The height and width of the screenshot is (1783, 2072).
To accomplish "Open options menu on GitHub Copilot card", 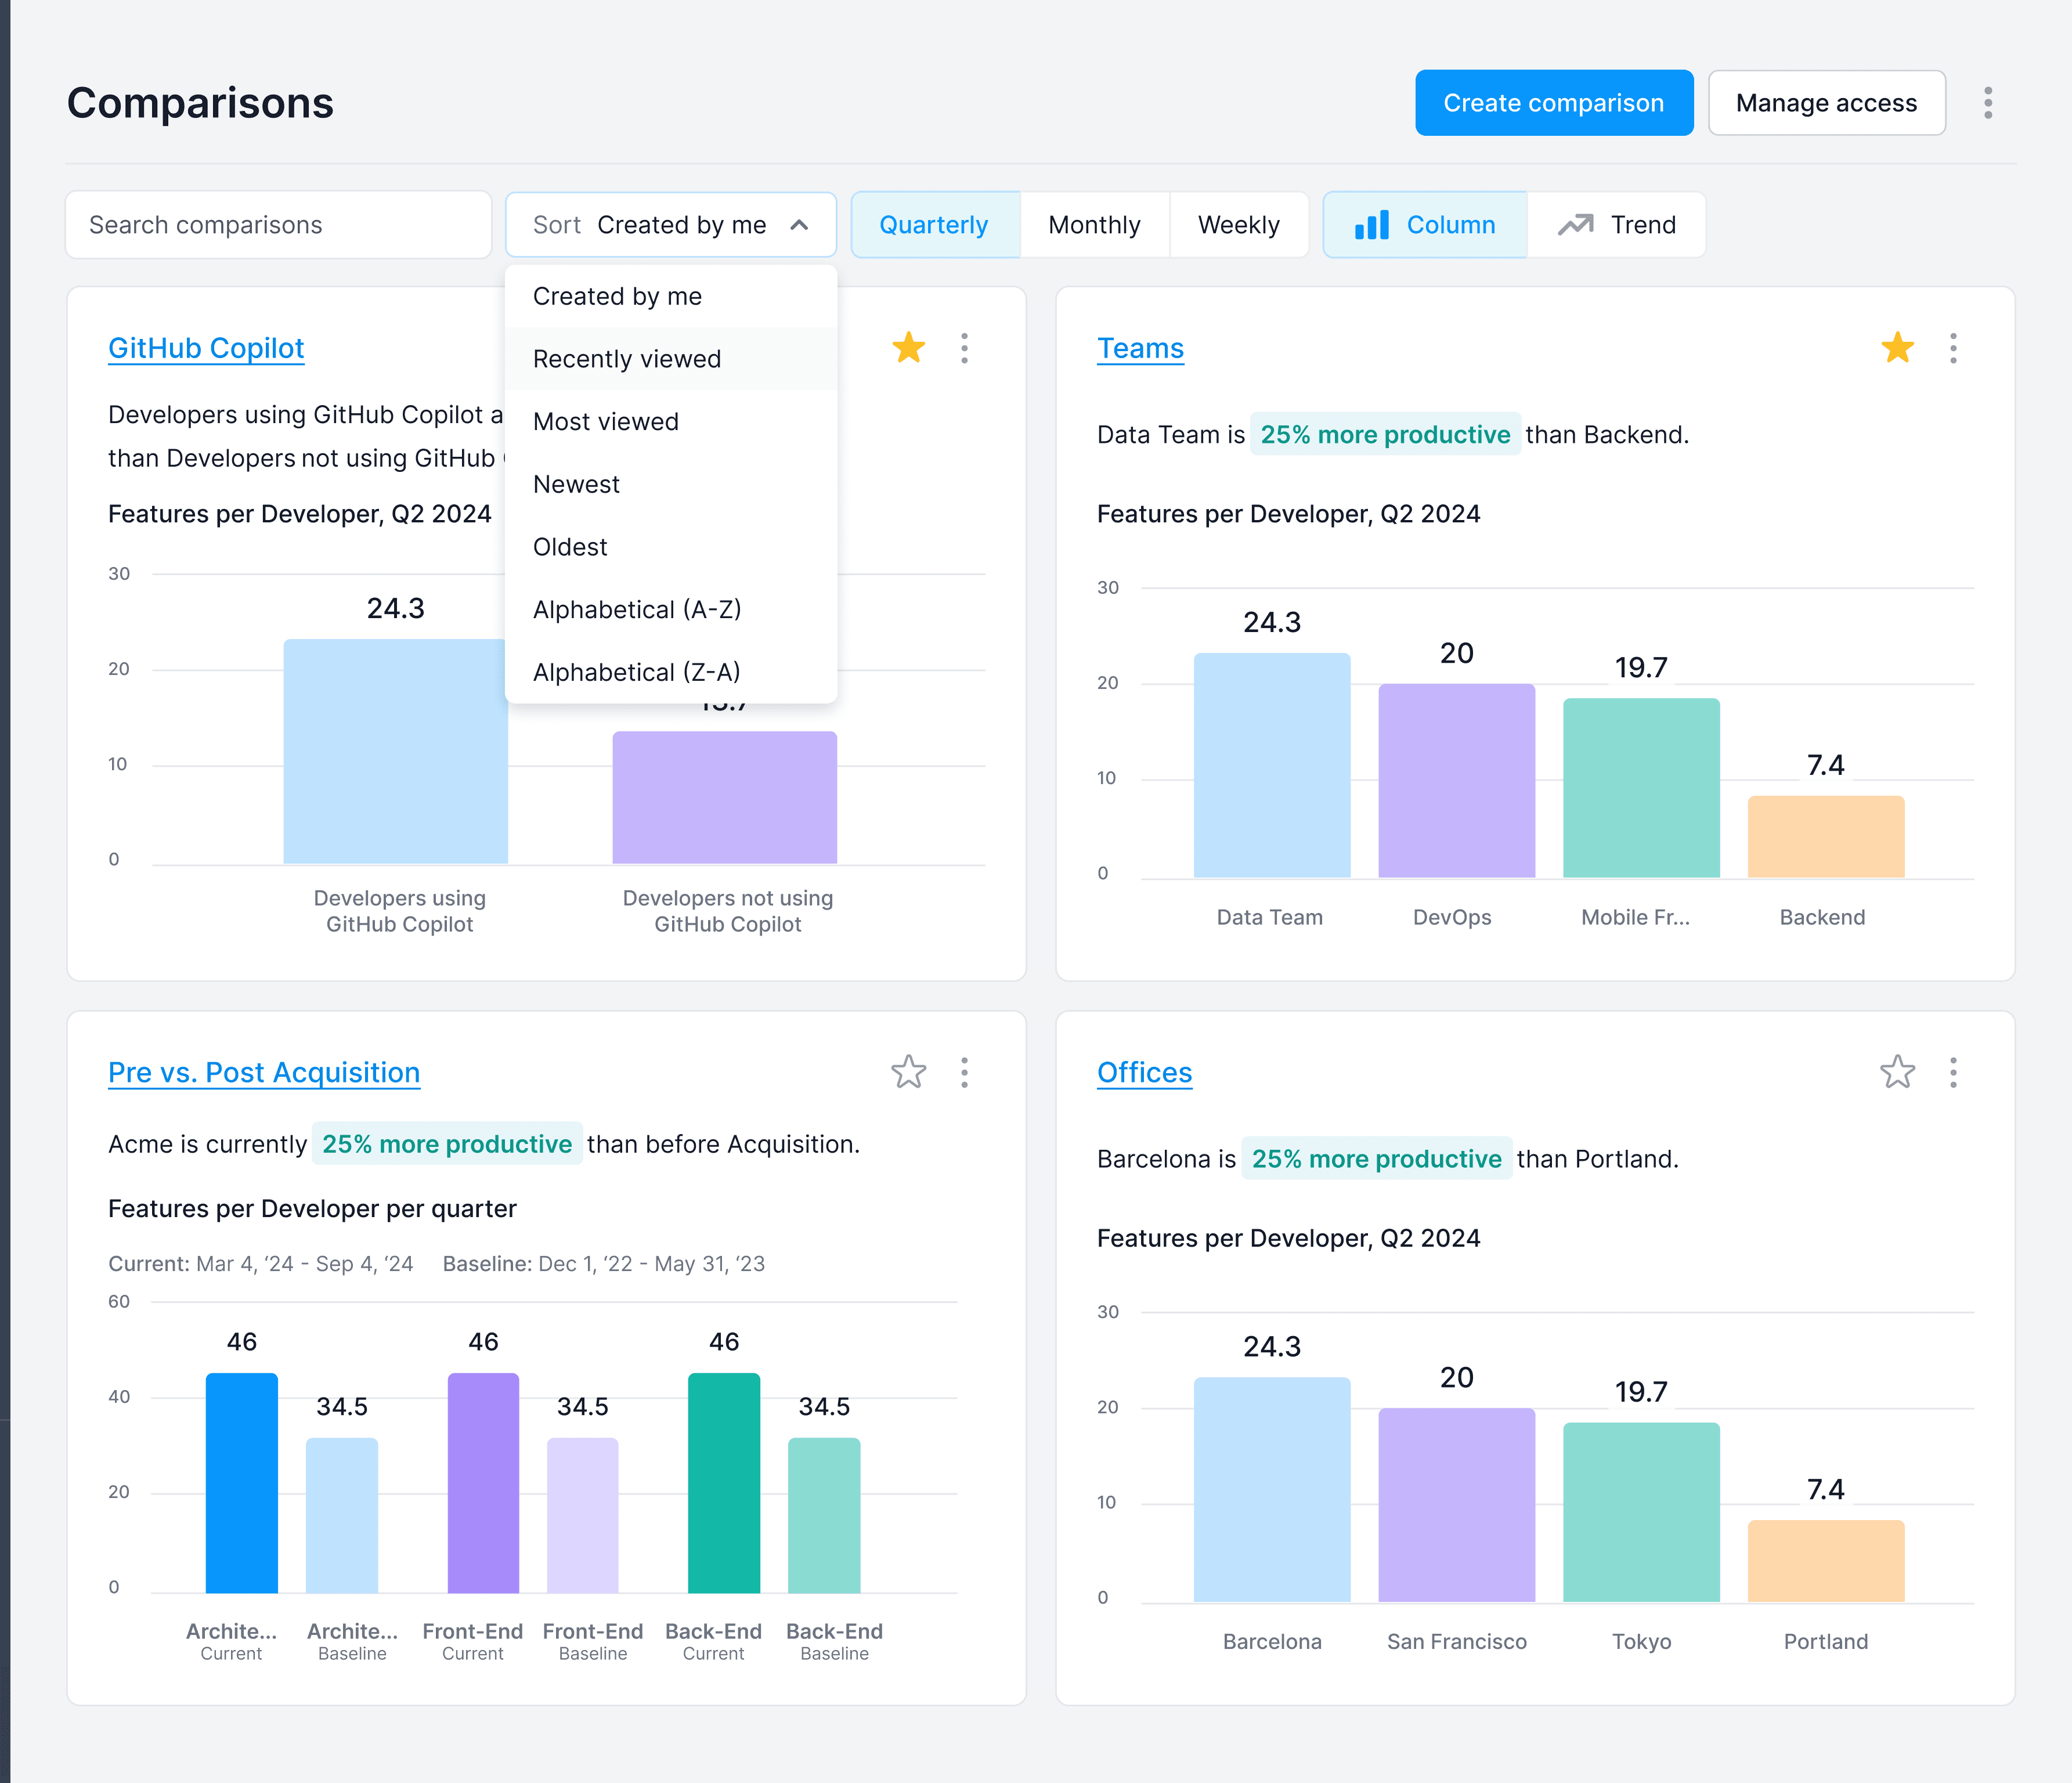I will coord(964,348).
